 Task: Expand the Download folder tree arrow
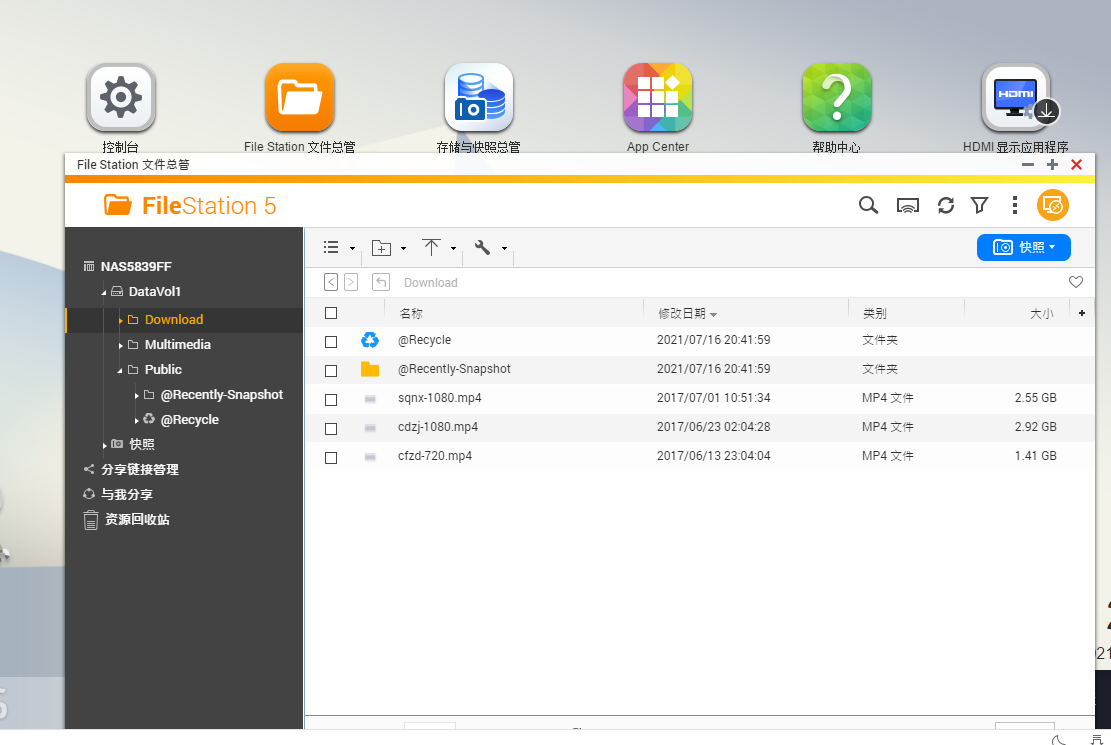coord(120,320)
